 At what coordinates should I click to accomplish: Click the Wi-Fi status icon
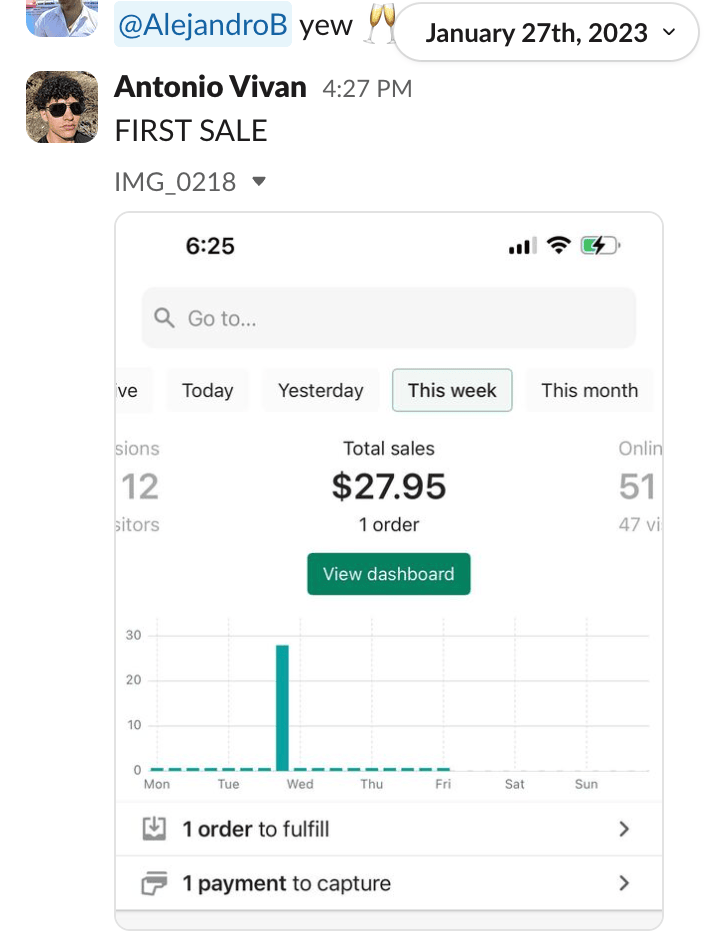coord(559,246)
